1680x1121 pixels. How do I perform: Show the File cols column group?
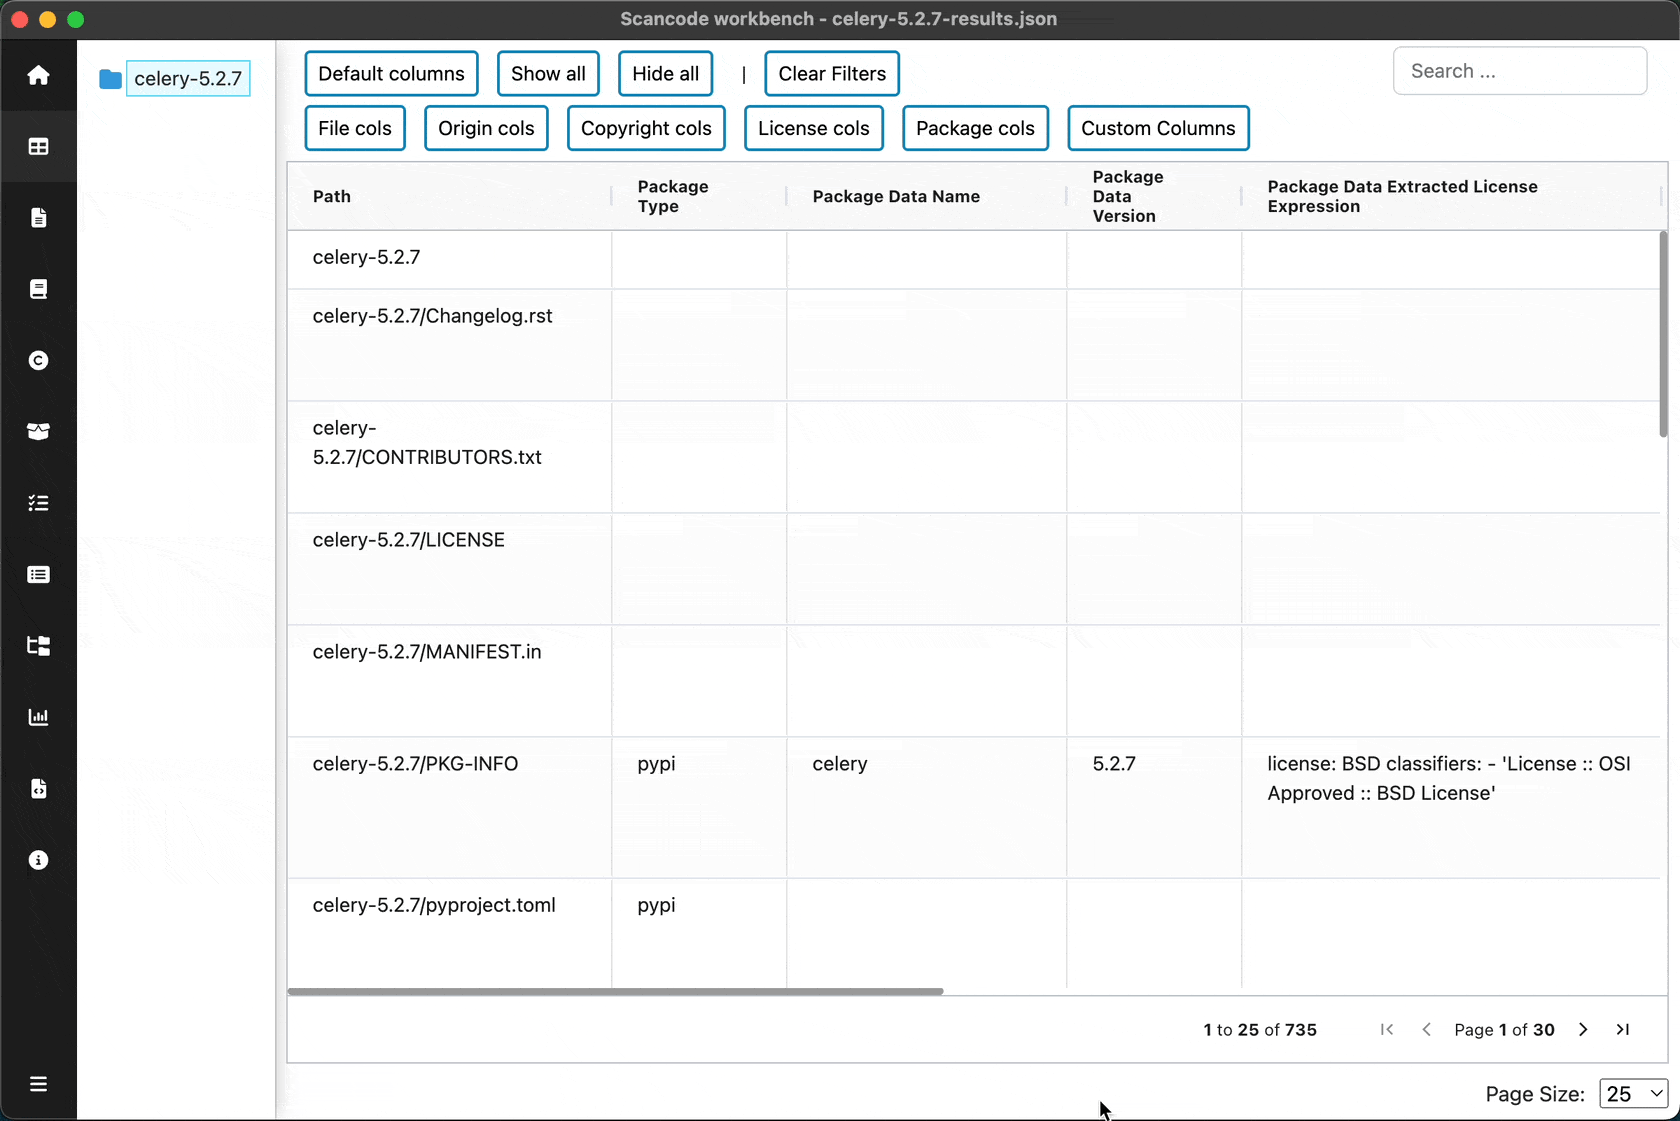pos(355,128)
